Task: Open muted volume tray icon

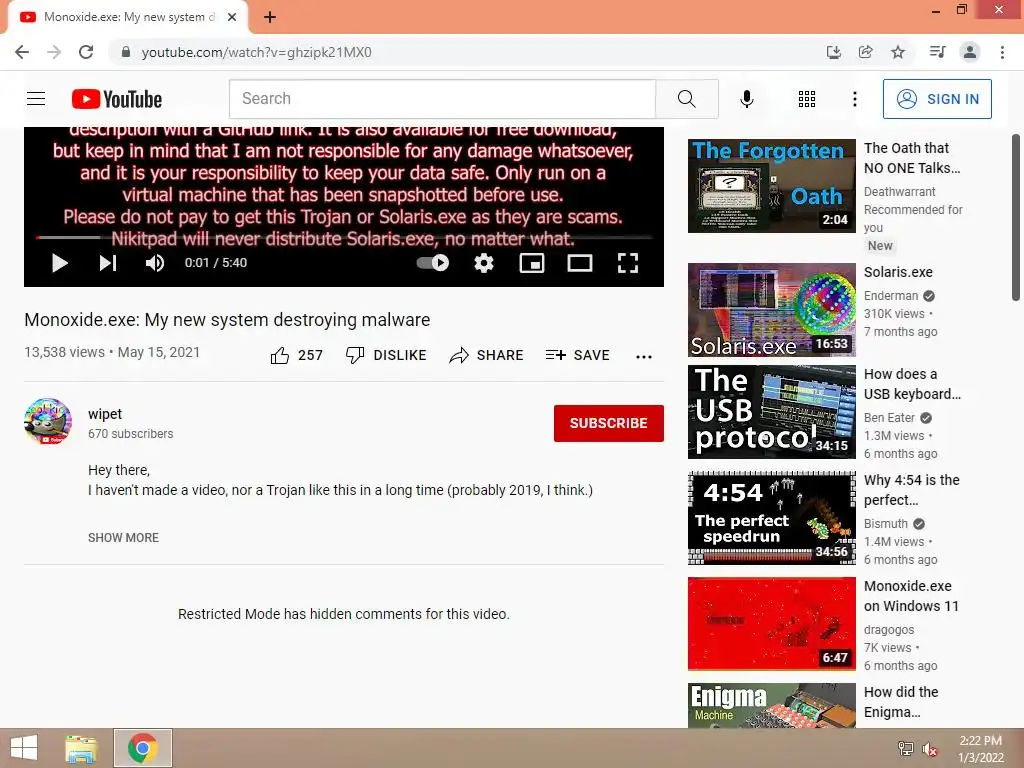Action: (929, 748)
